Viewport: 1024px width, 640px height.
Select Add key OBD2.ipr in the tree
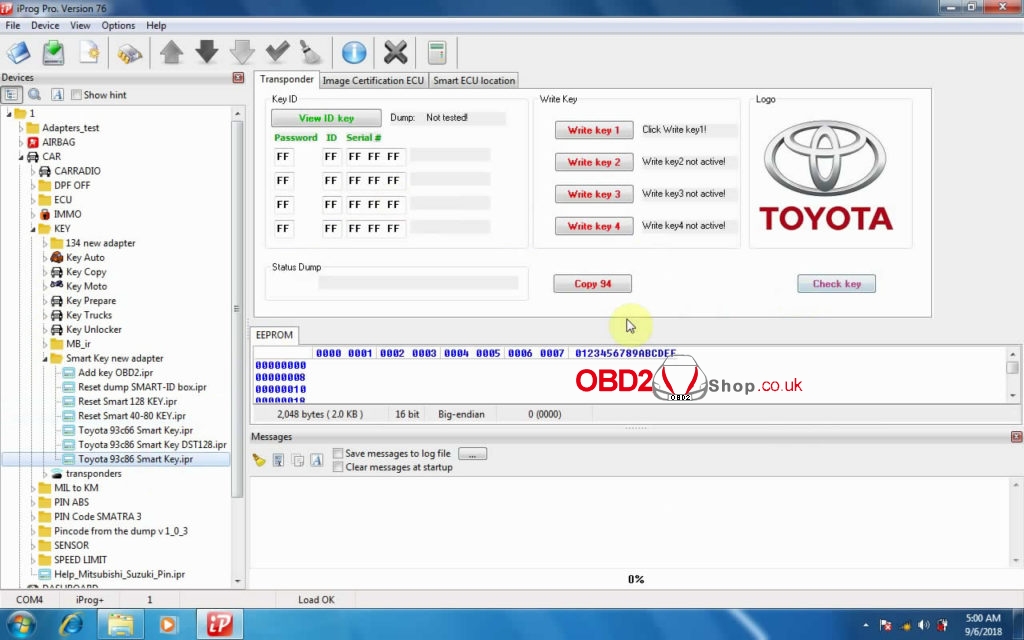point(116,373)
